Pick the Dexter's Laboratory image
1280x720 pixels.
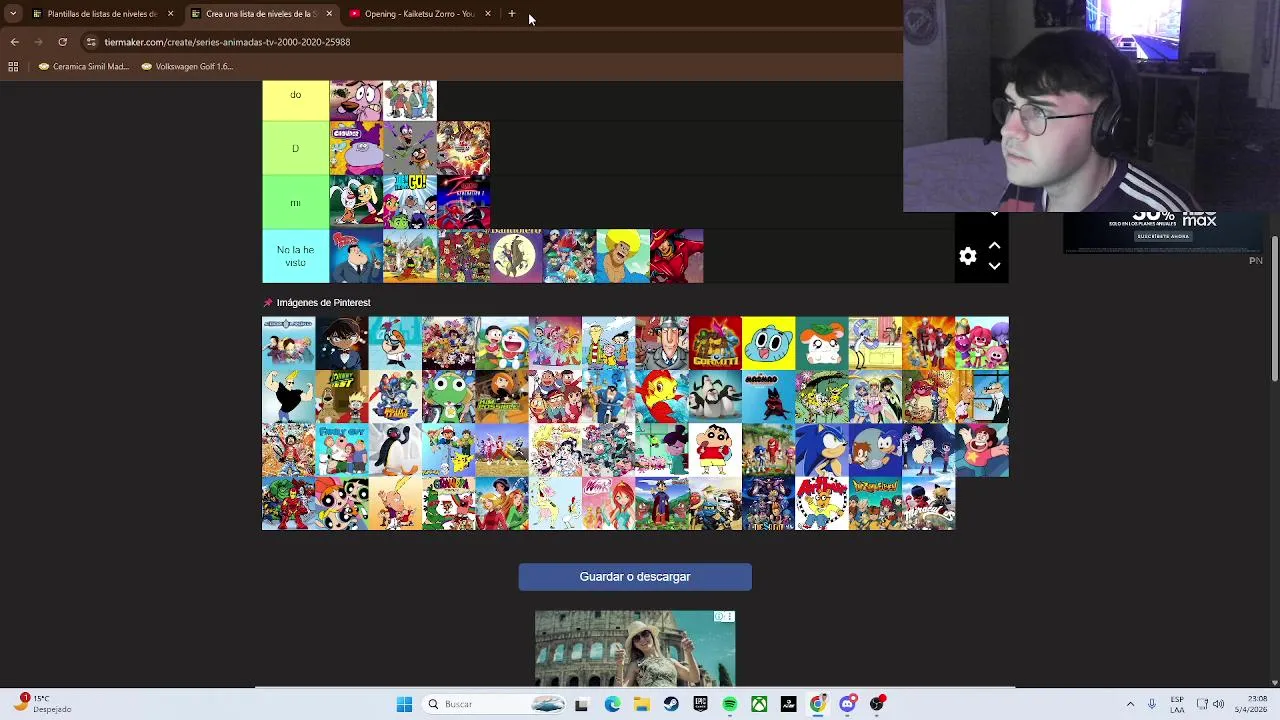tap(395, 343)
